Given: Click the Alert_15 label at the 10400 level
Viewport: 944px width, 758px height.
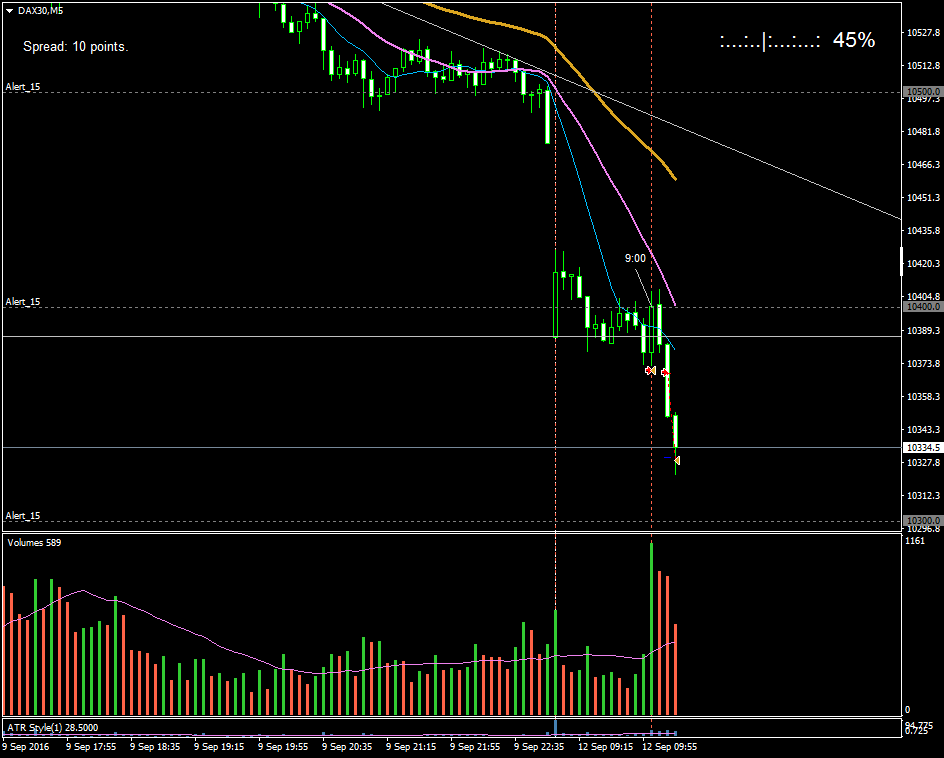Looking at the screenshot, I should [x=23, y=301].
